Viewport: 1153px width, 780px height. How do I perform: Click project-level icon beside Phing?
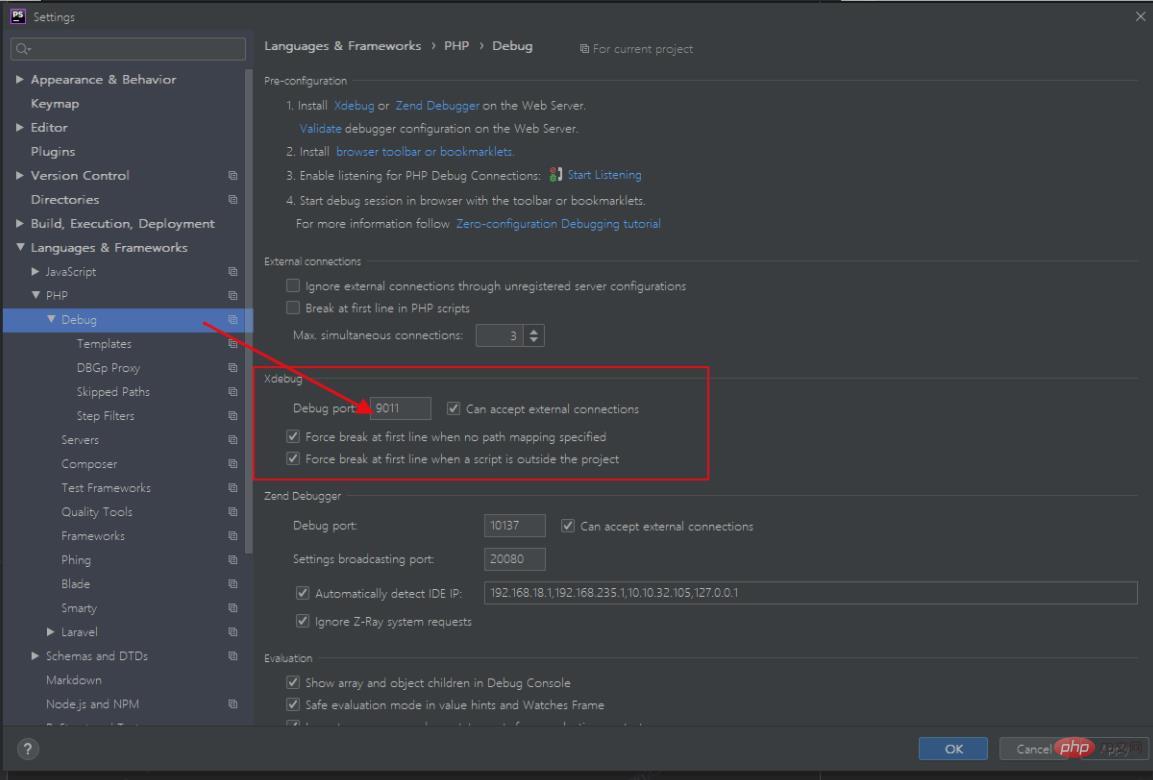tap(233, 560)
